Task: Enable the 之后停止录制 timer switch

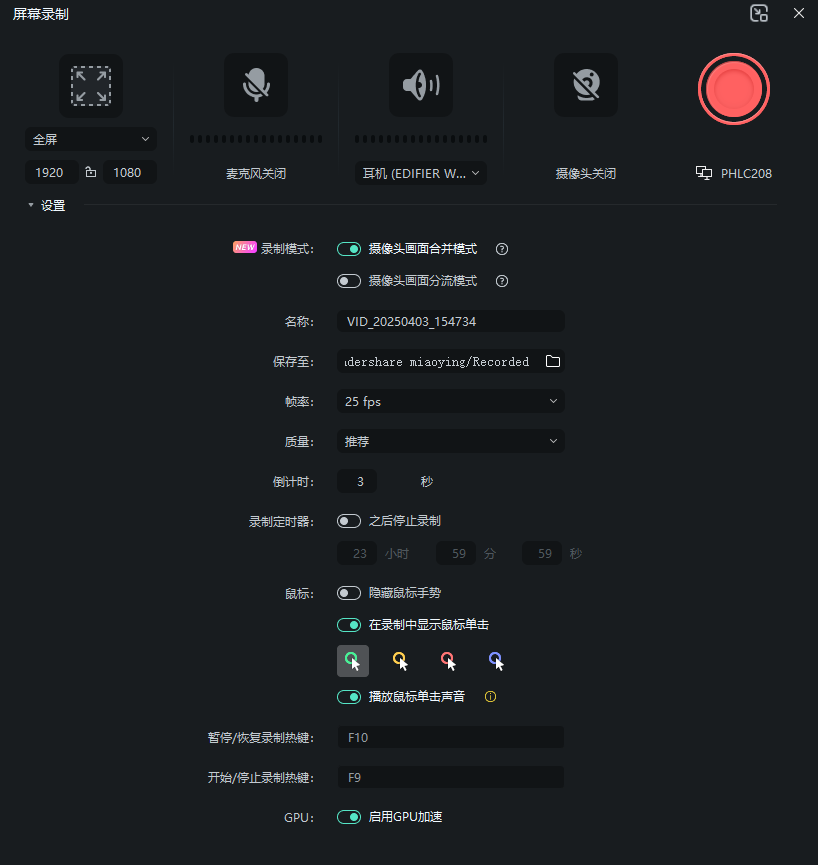Action: [349, 521]
